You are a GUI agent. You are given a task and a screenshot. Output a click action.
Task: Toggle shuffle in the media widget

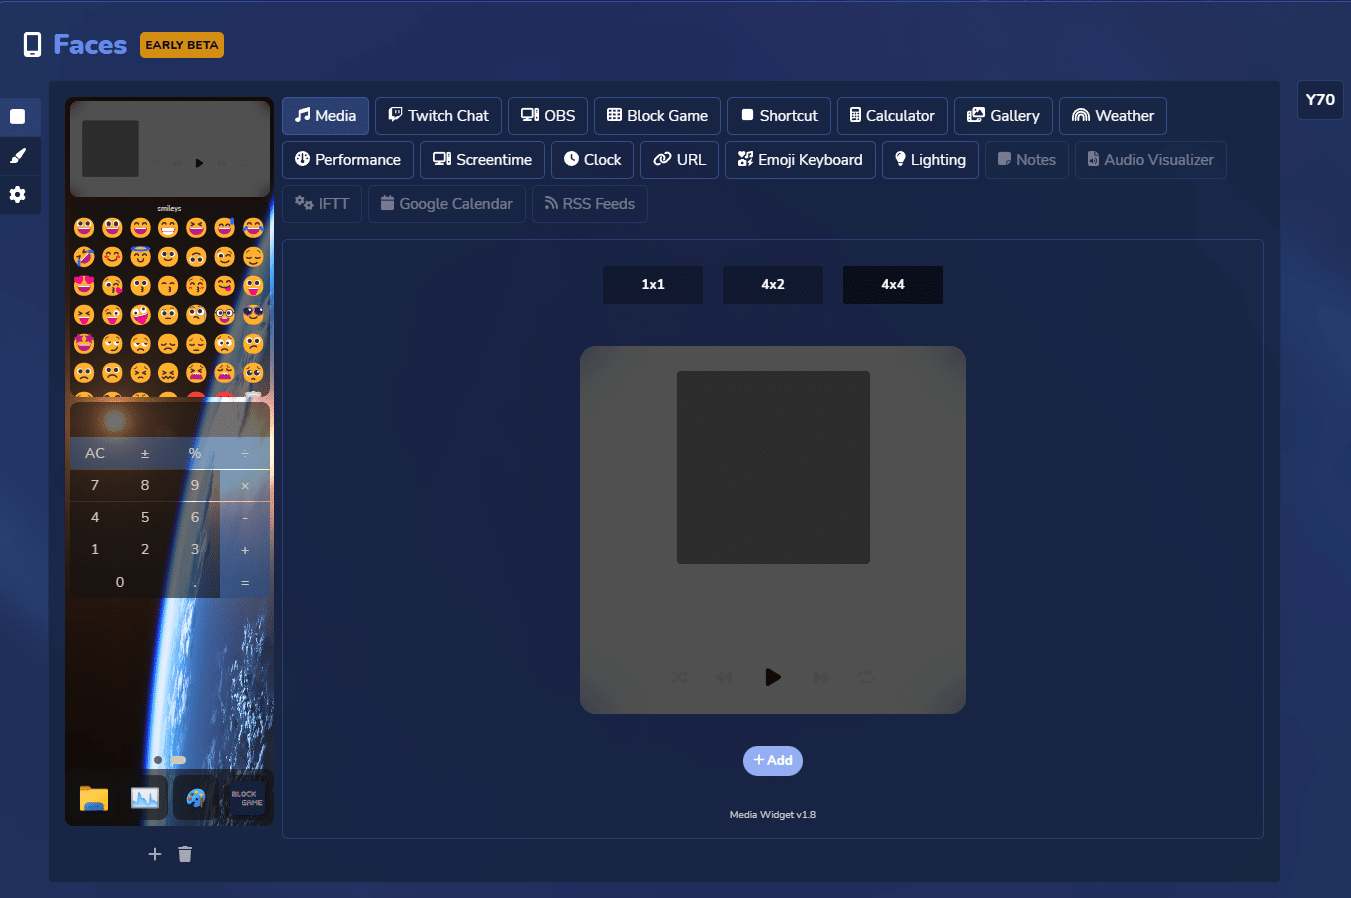pos(680,677)
